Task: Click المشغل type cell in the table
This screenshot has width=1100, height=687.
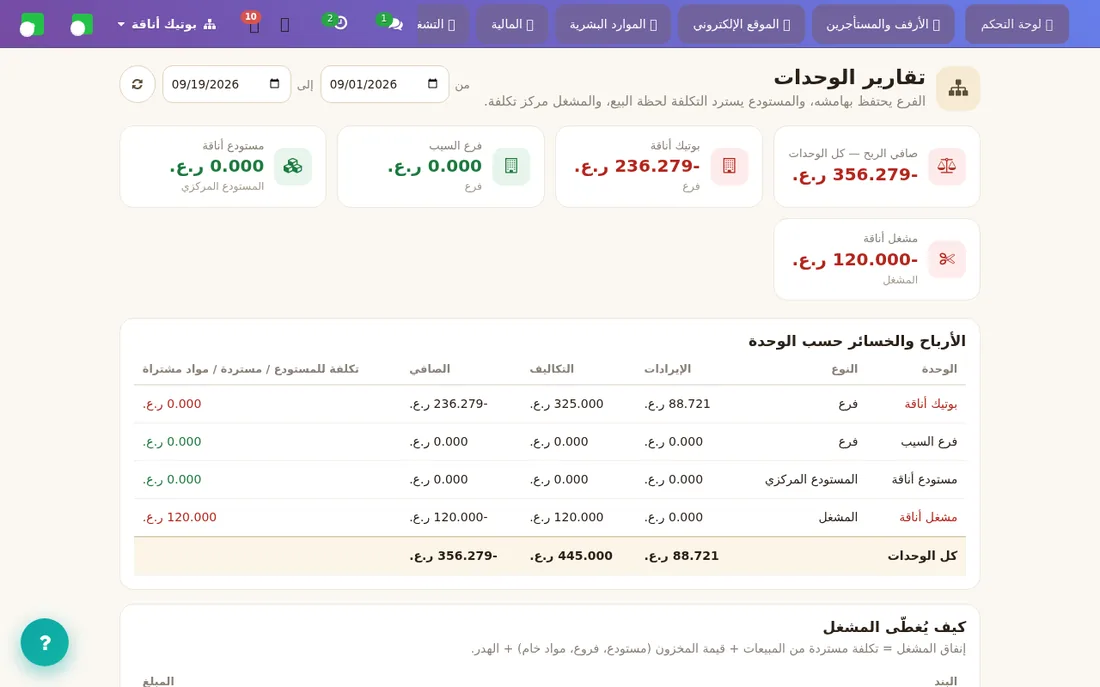Action: [x=838, y=517]
